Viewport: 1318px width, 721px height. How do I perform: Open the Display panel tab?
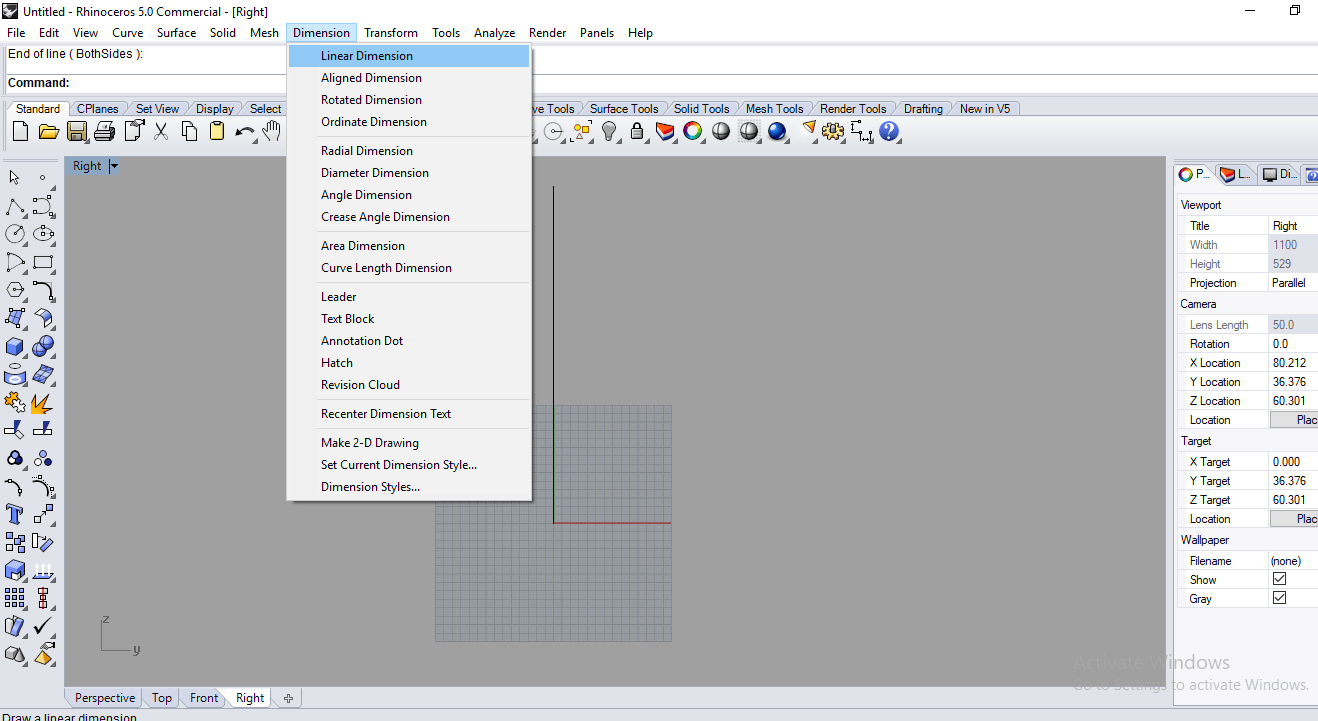tap(1279, 174)
